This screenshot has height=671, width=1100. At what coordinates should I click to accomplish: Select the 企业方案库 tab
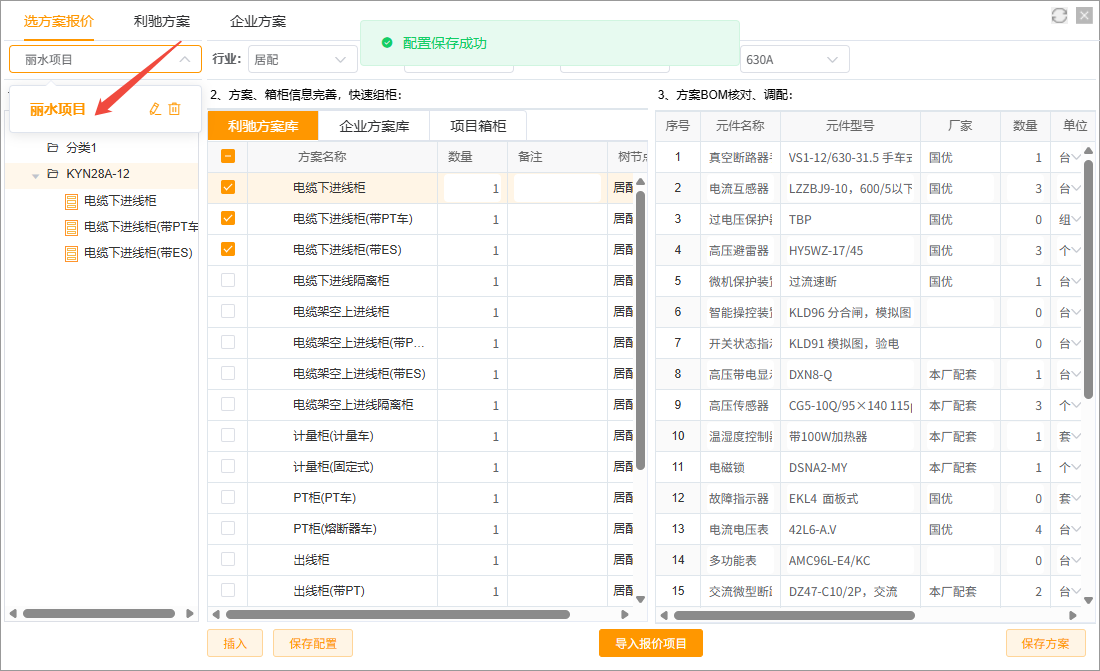tap(374, 126)
